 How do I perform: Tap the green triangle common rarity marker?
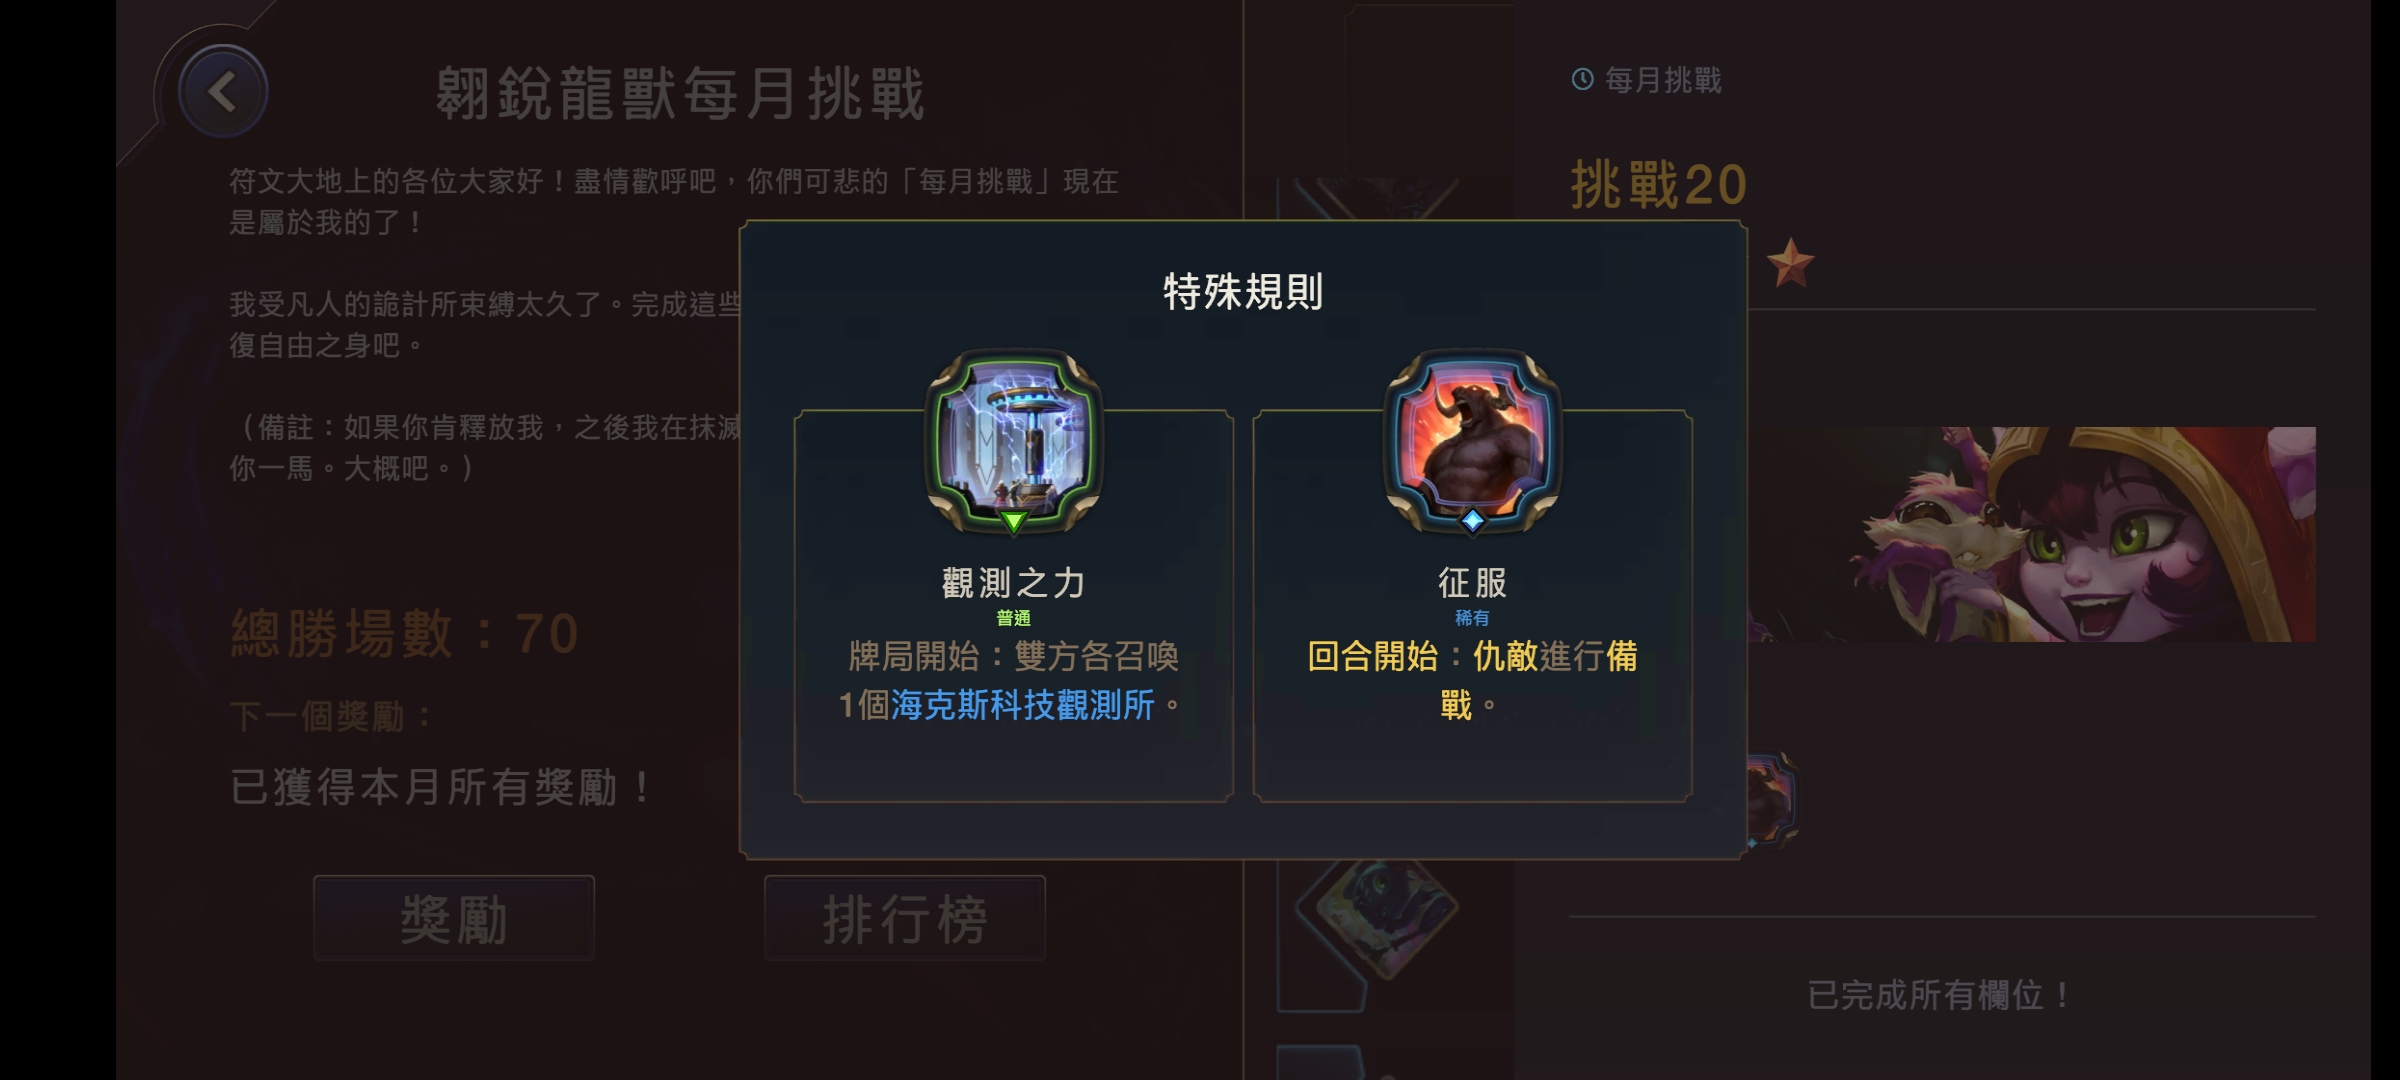pyautogui.click(x=1013, y=521)
